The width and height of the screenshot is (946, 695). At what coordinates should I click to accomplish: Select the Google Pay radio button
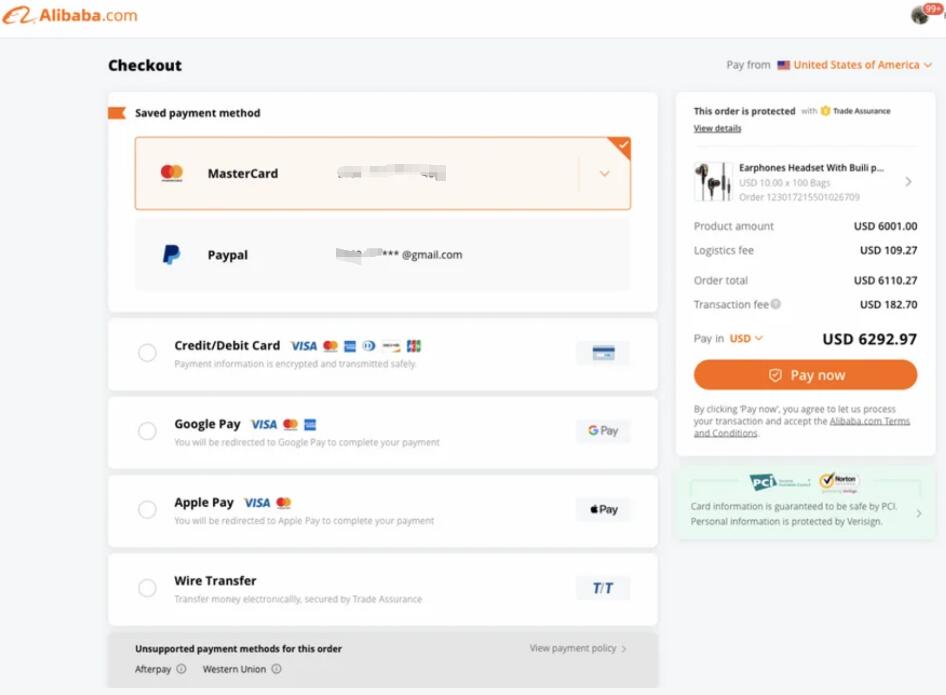tap(147, 430)
